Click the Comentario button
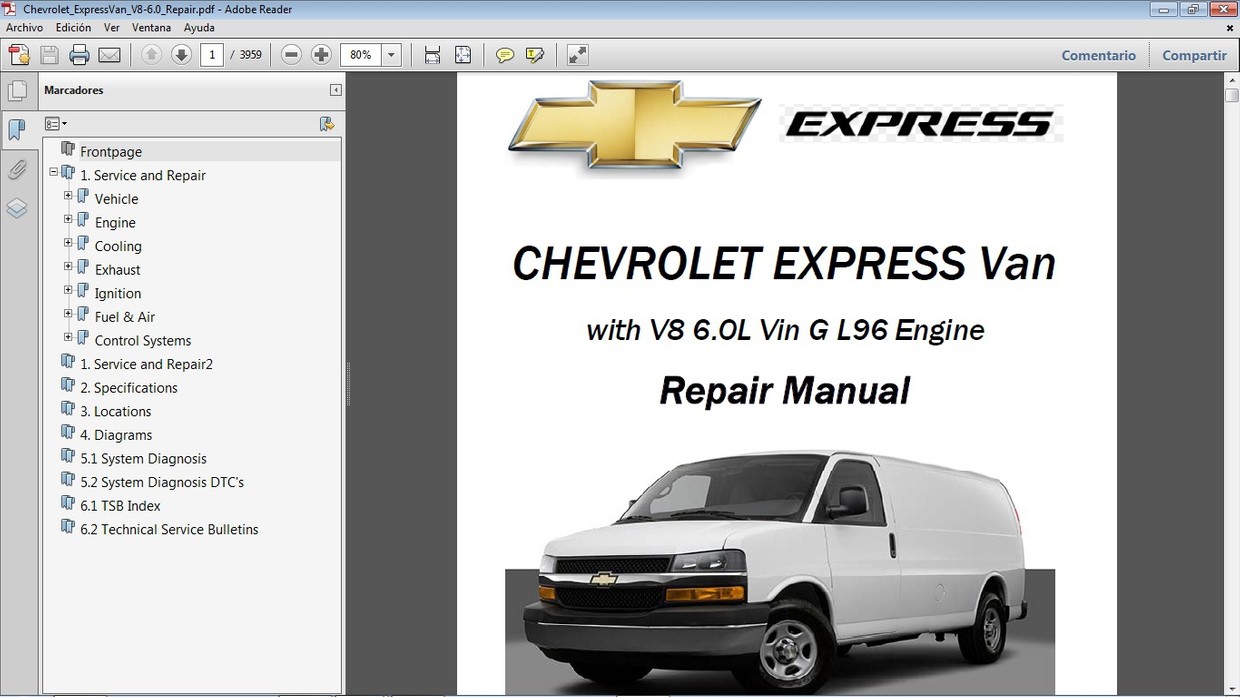The height and width of the screenshot is (697, 1240). 1098,55
